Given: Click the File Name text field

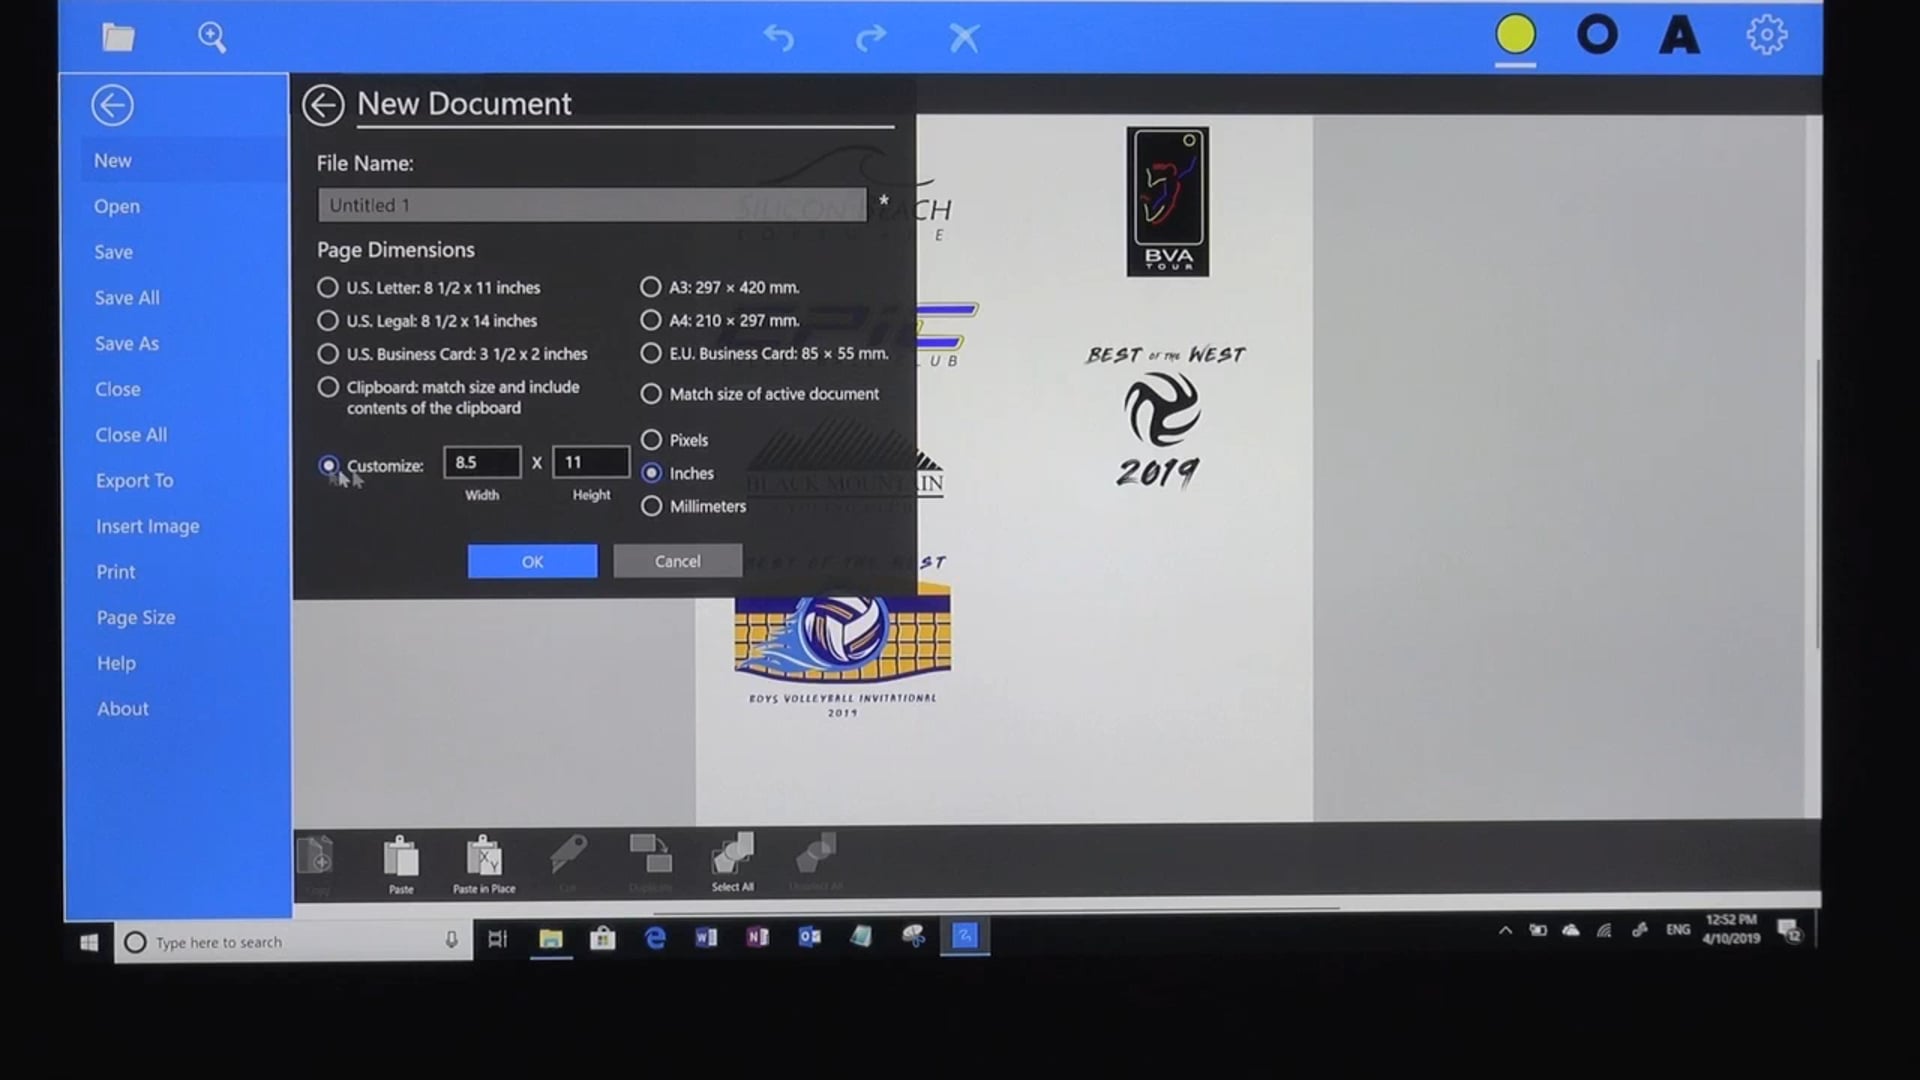Looking at the screenshot, I should tap(592, 205).
